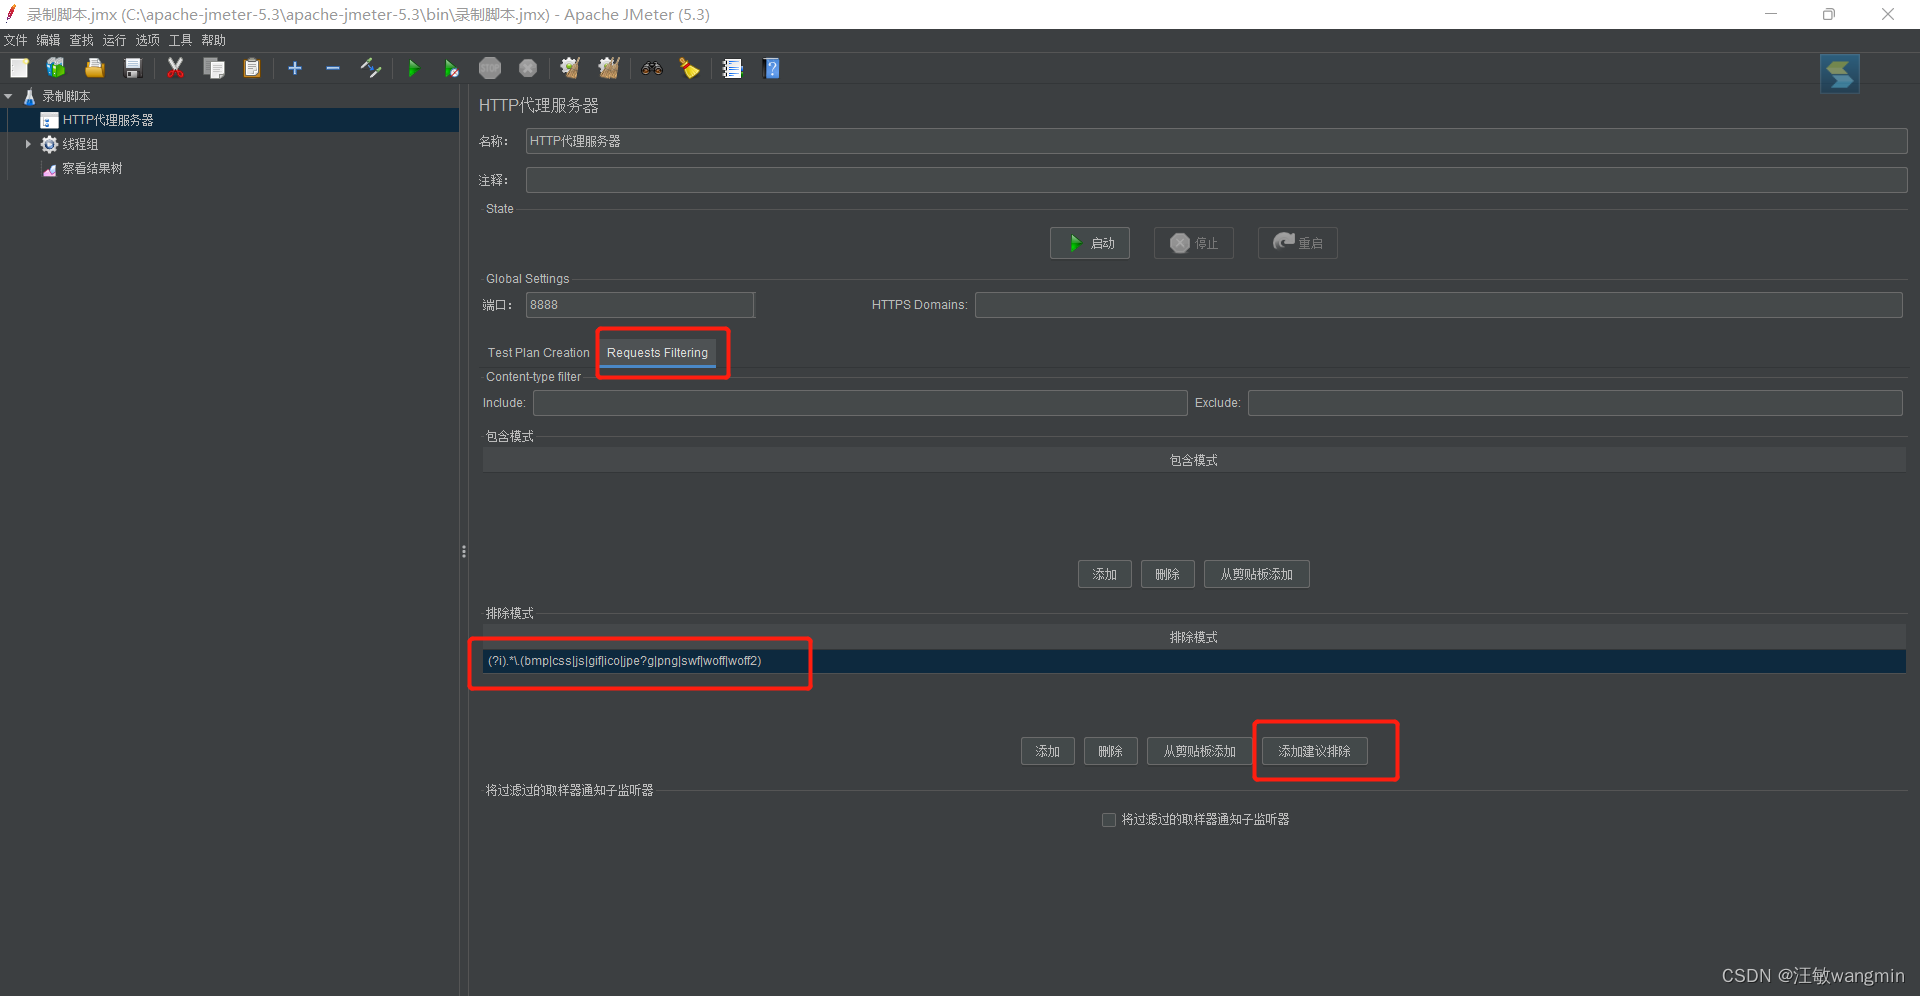Click the split-pane divider handle dots
The width and height of the screenshot is (1920, 996).
click(464, 551)
